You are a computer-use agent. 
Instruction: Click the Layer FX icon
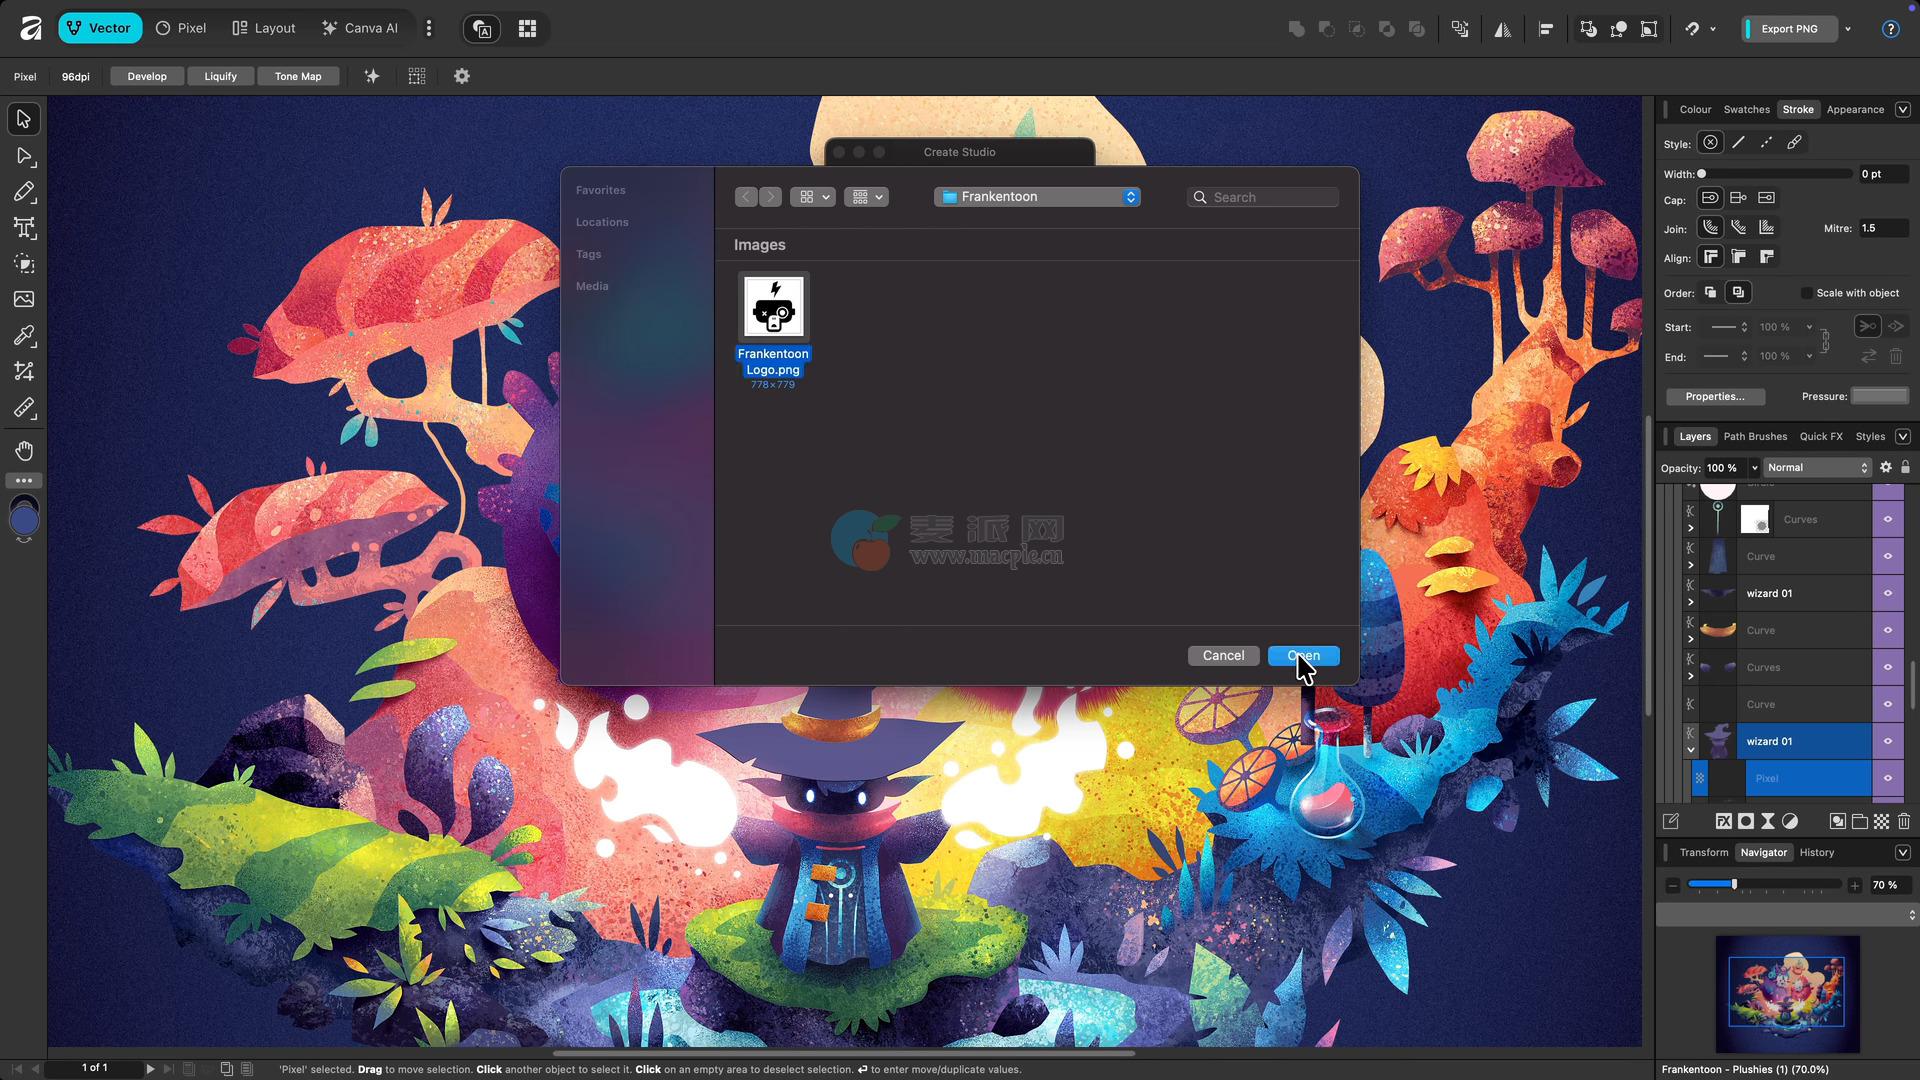1723,821
